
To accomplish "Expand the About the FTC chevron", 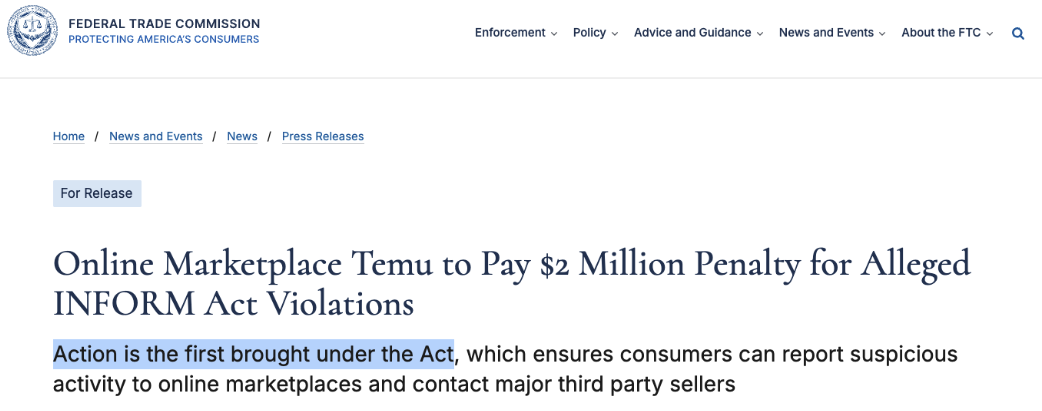I will (x=990, y=34).
